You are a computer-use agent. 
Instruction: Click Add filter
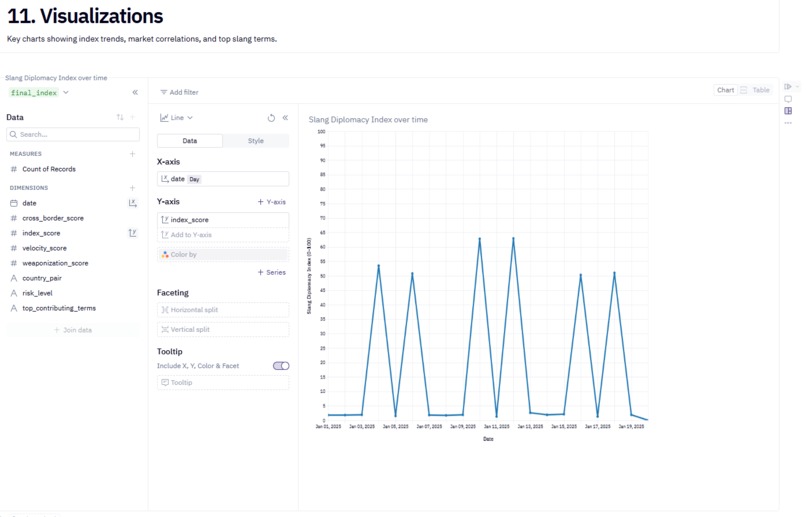tap(179, 92)
